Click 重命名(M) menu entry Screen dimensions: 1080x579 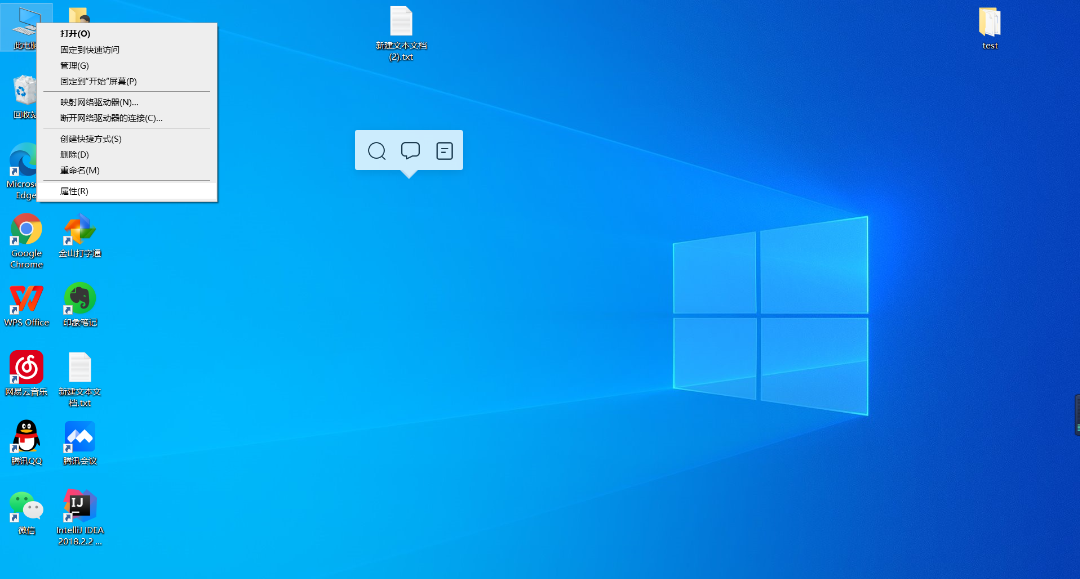[127, 170]
